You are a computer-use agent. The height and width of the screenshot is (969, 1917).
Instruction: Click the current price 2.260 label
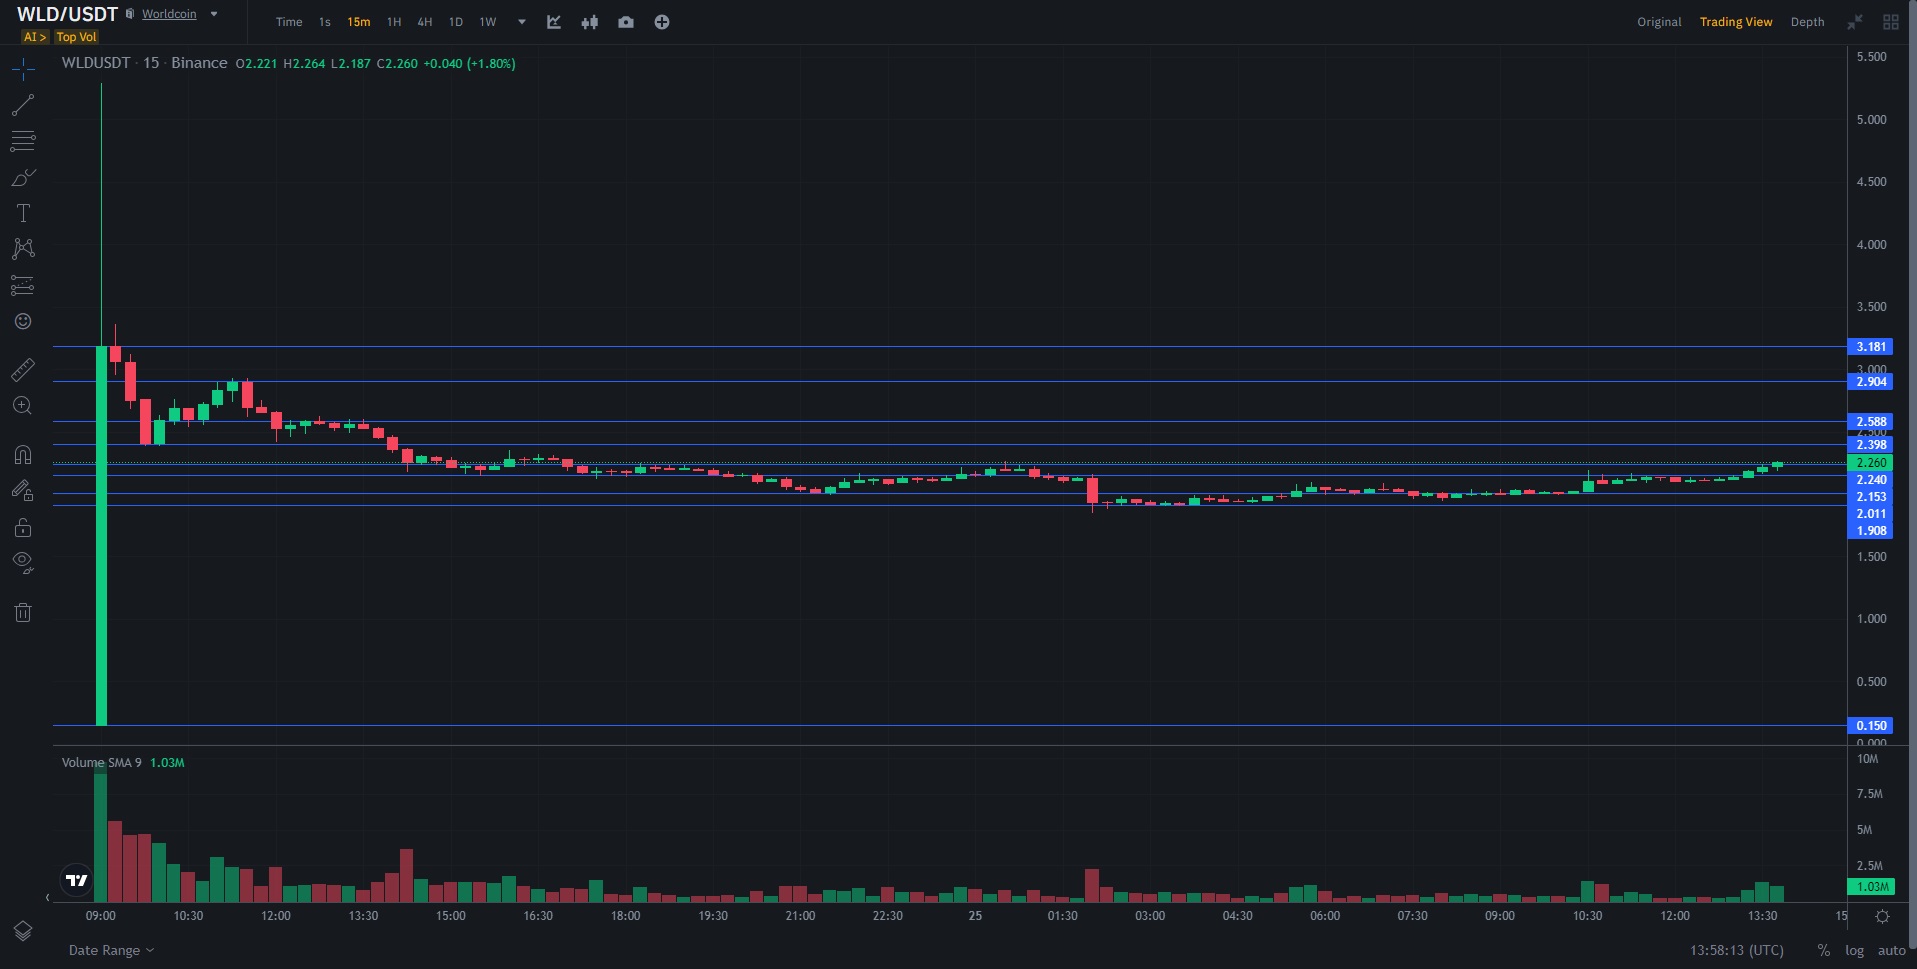pos(1870,463)
